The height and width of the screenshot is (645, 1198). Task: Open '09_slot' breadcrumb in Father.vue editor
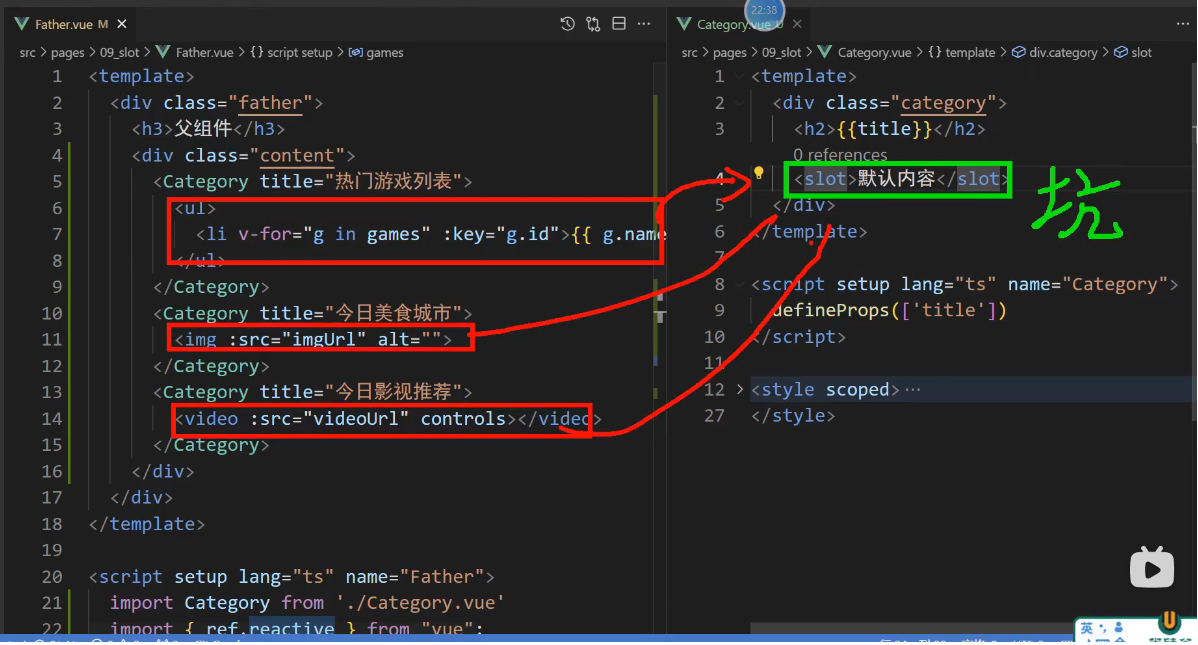[x=120, y=53]
